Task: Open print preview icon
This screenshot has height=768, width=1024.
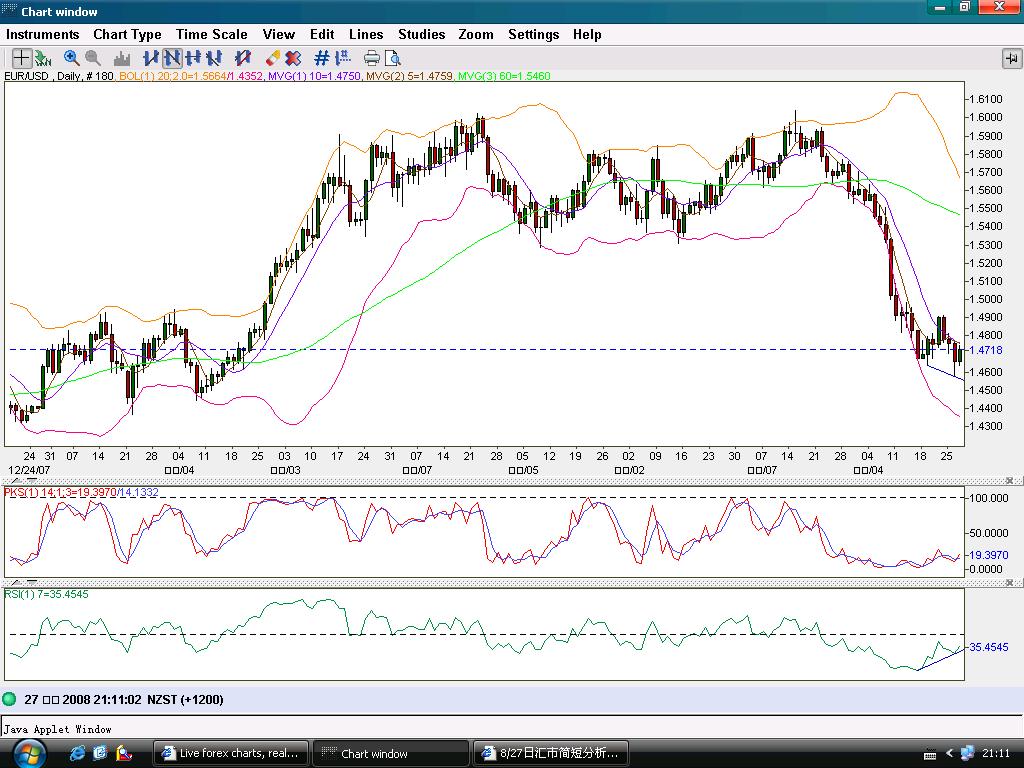Action: tap(393, 58)
